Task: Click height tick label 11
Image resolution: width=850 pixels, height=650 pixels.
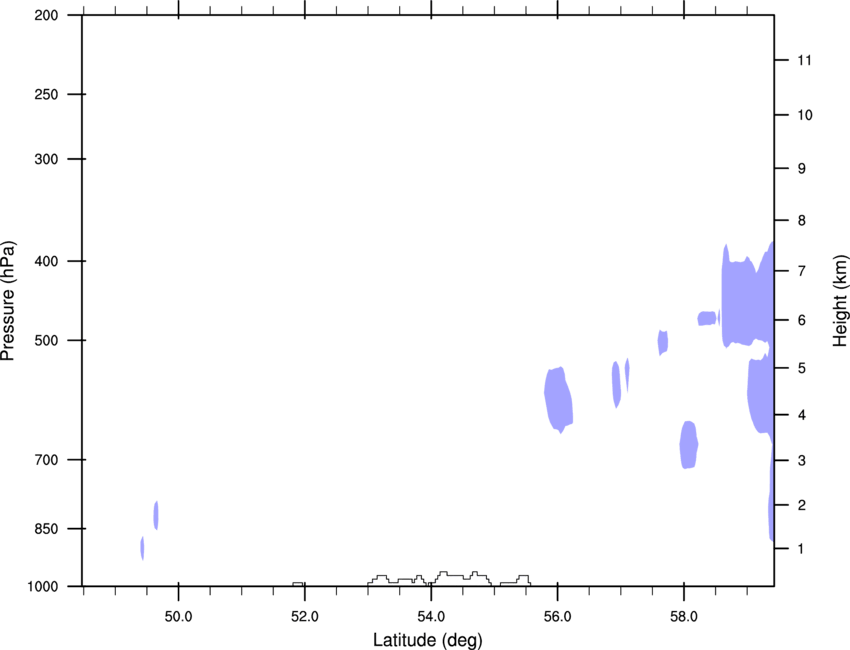Action: [804, 60]
